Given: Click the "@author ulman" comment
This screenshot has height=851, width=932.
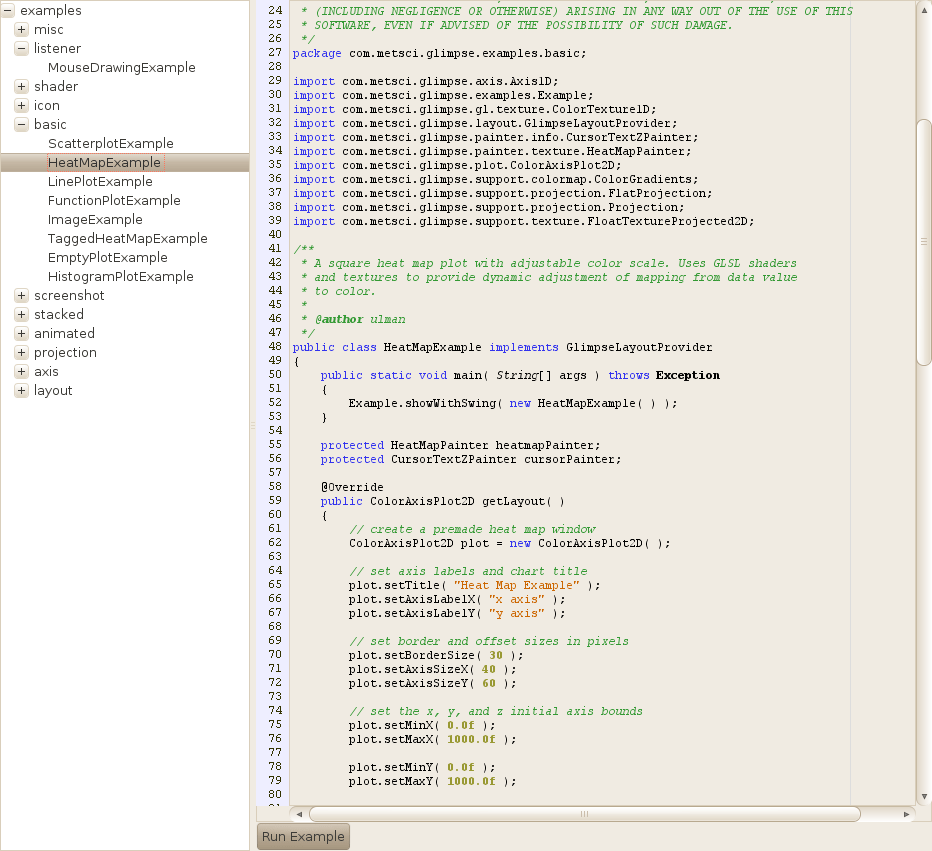Looking at the screenshot, I should tap(360, 320).
